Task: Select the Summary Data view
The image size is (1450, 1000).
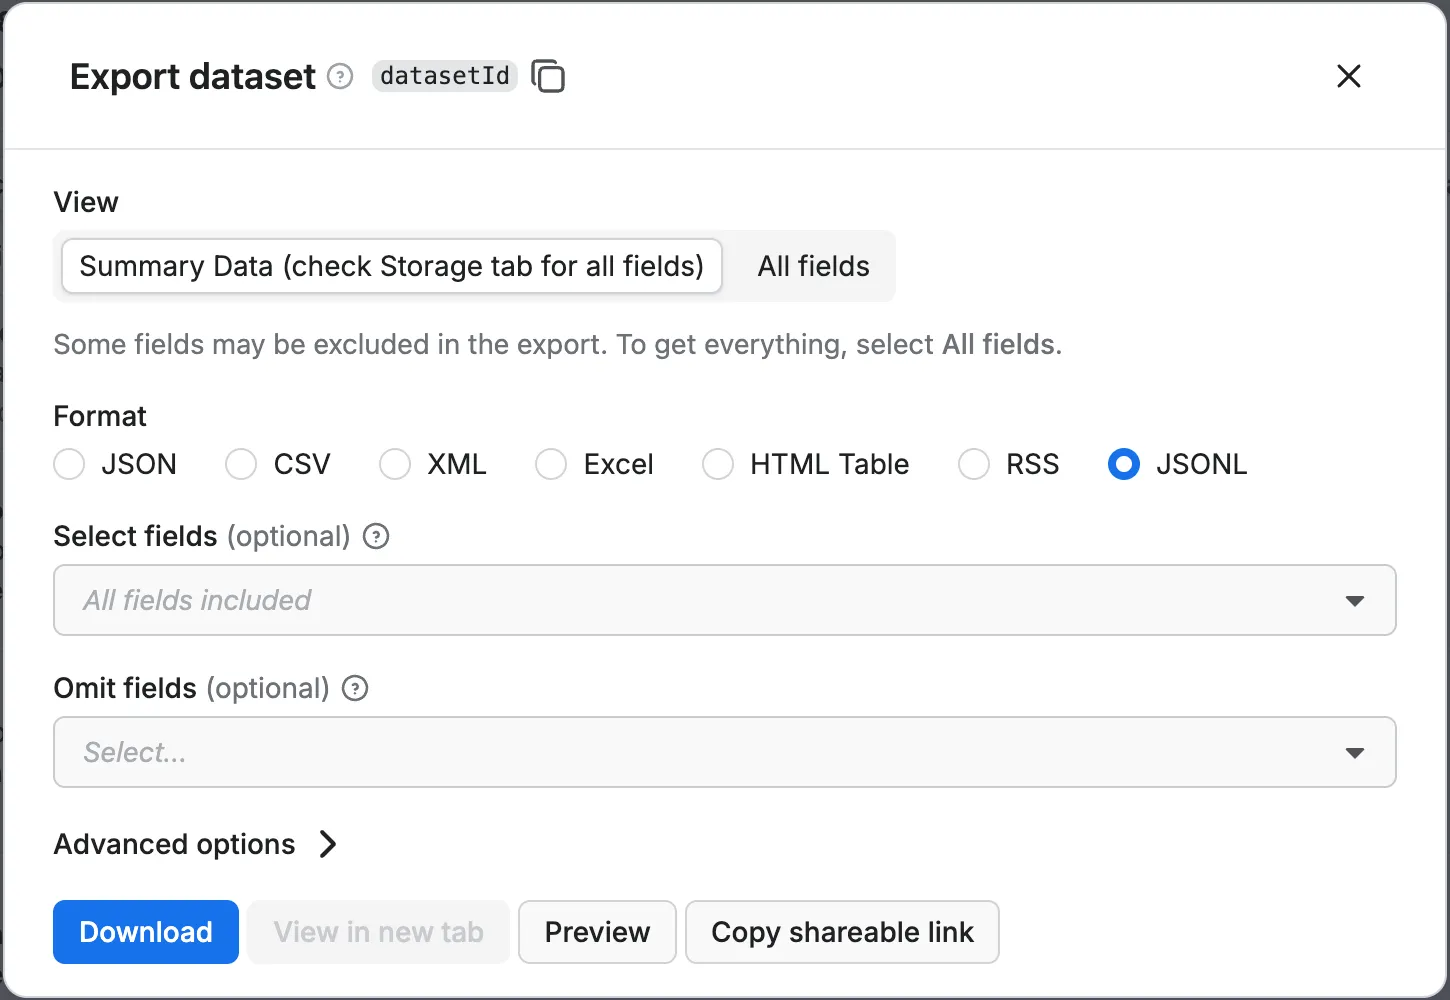Action: click(391, 266)
